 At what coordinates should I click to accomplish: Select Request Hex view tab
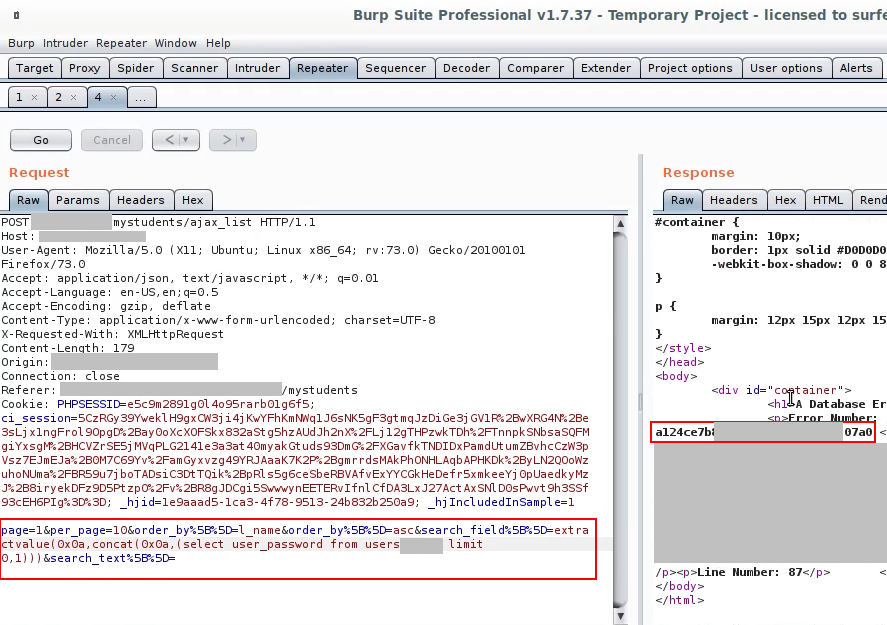pos(193,200)
